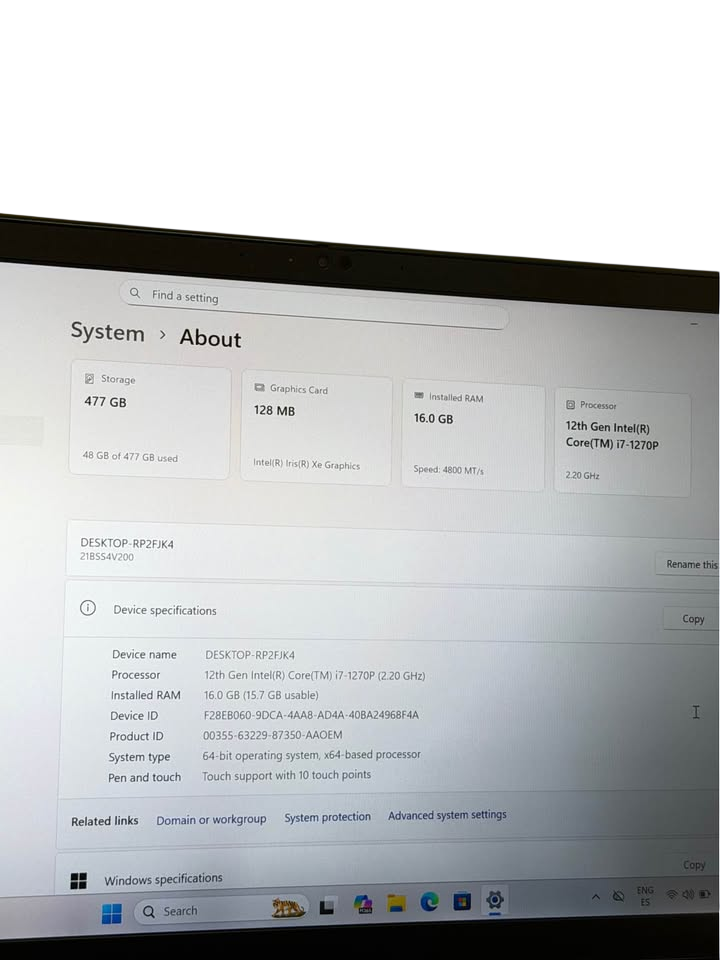Select Device ID value F28EB060-9DCA-4AA8-AD4A-40BA24968F4A

pos(311,714)
